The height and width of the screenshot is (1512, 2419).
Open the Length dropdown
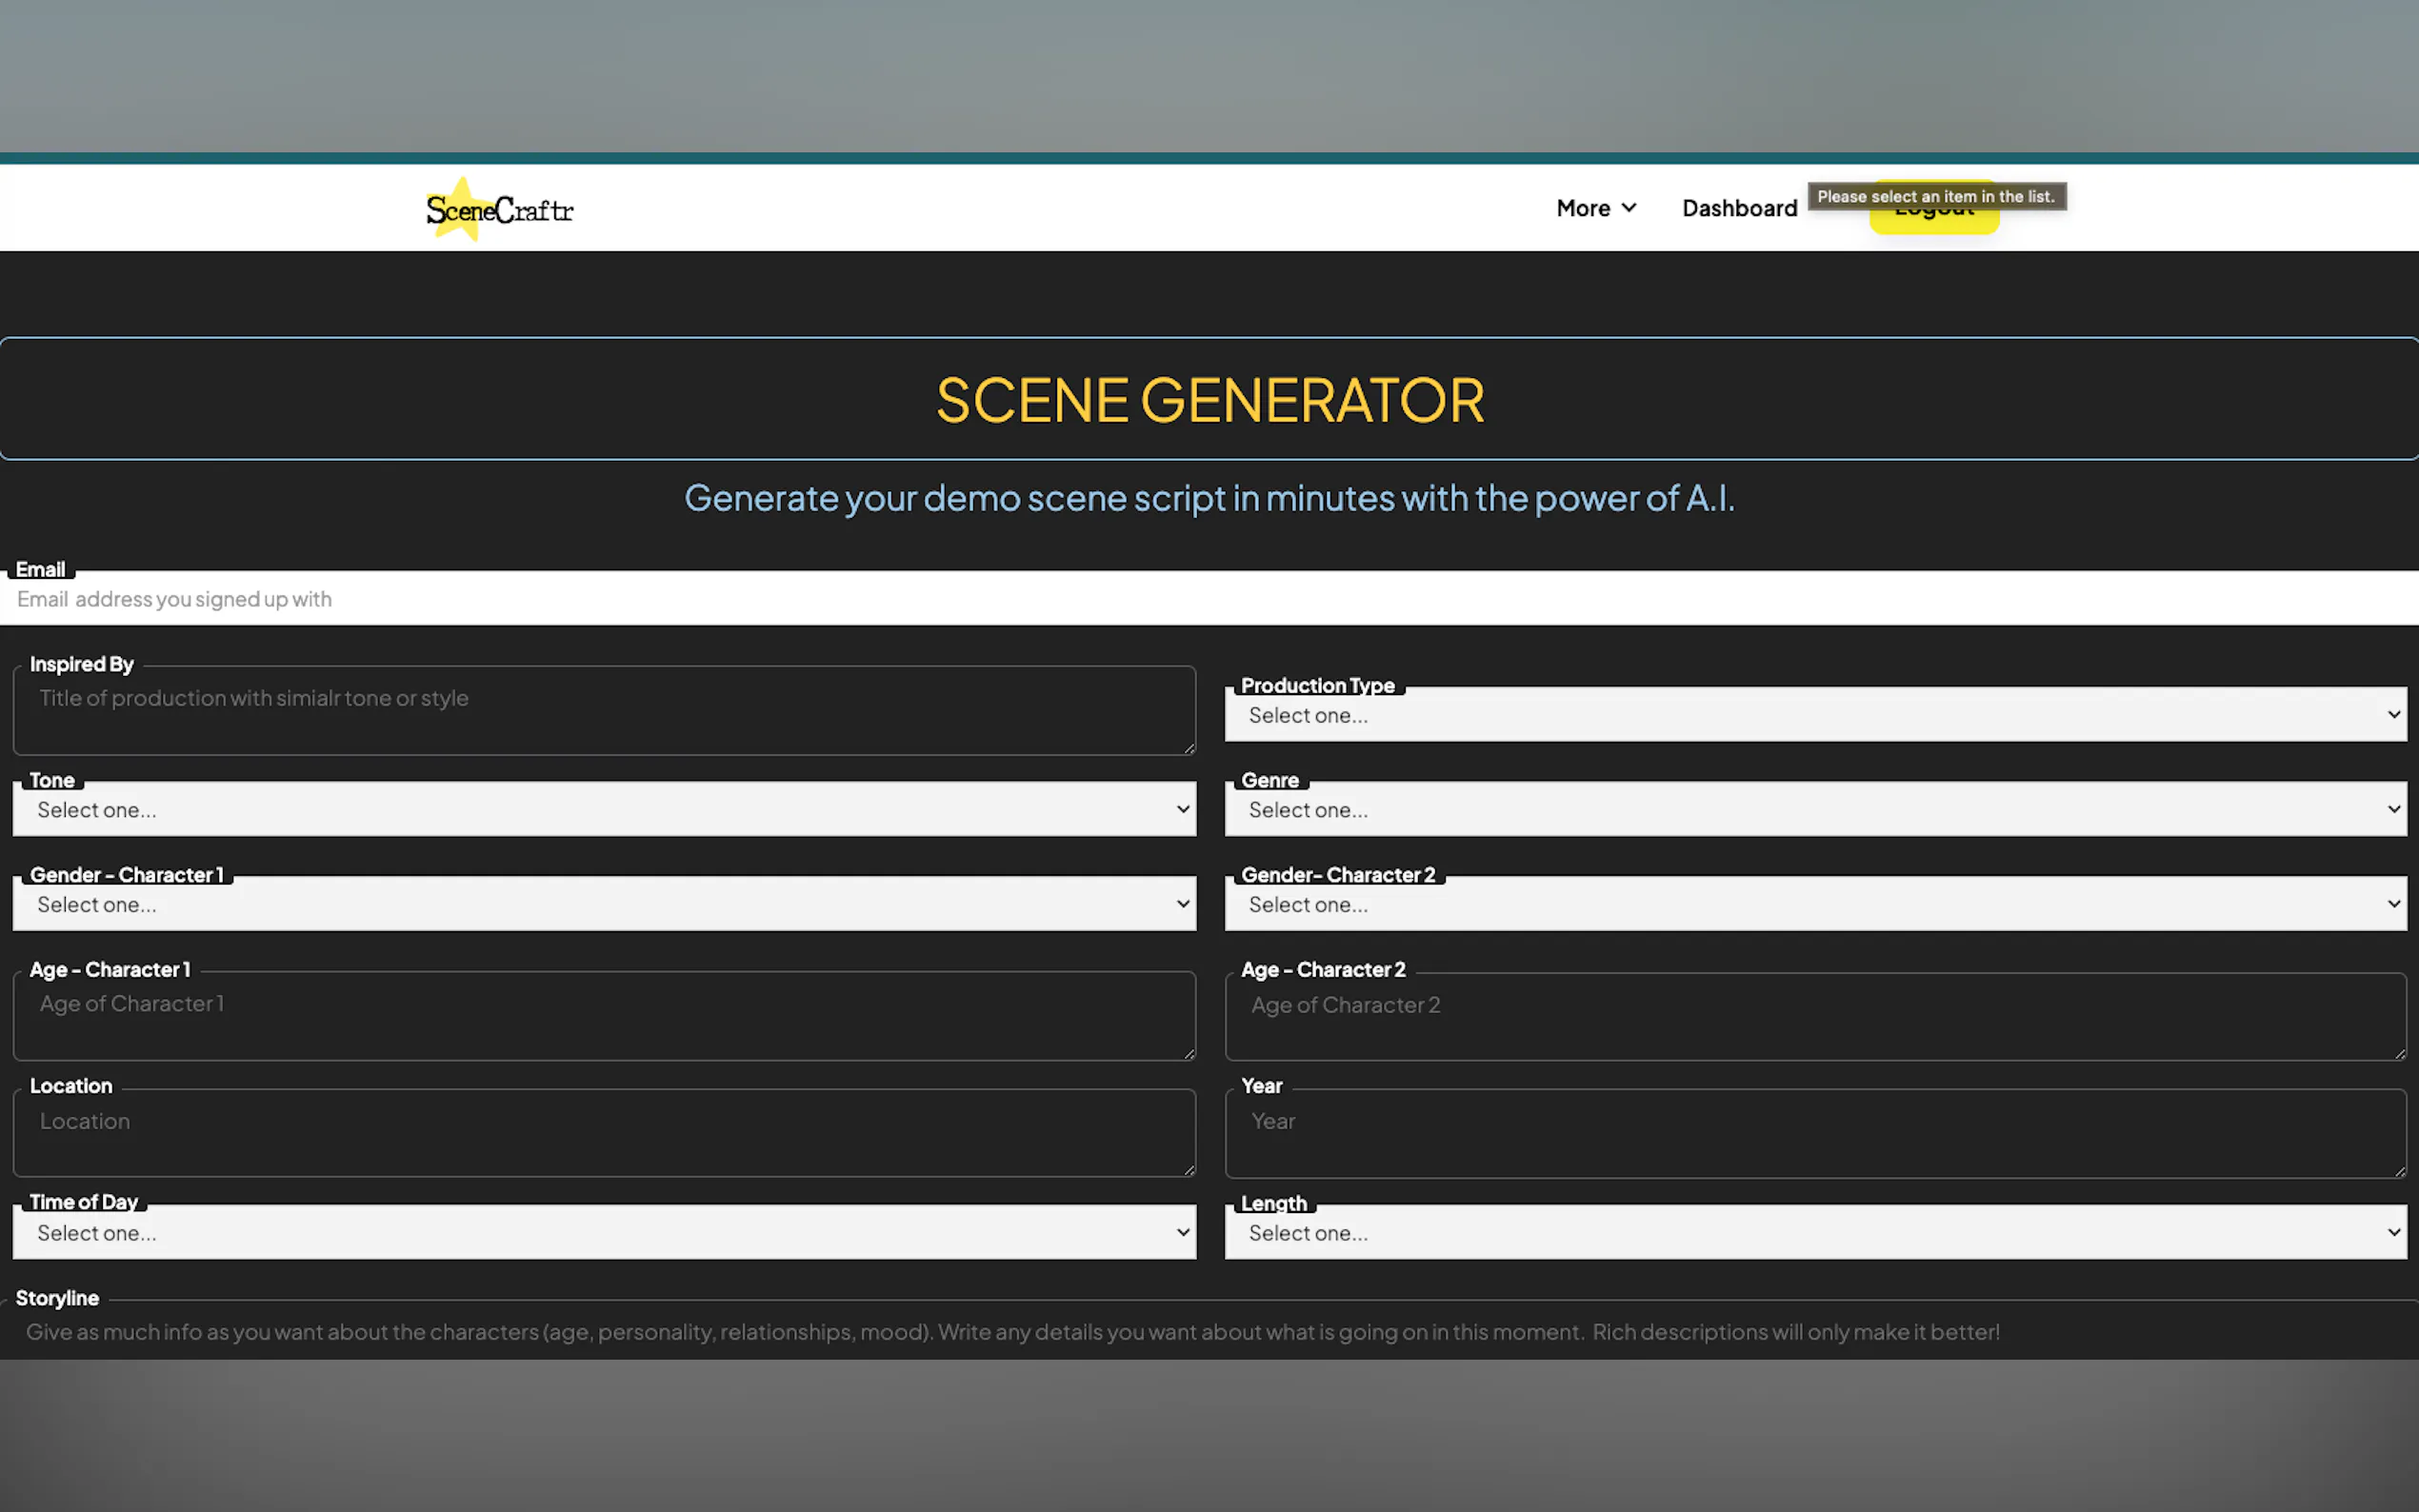[x=1814, y=1232]
